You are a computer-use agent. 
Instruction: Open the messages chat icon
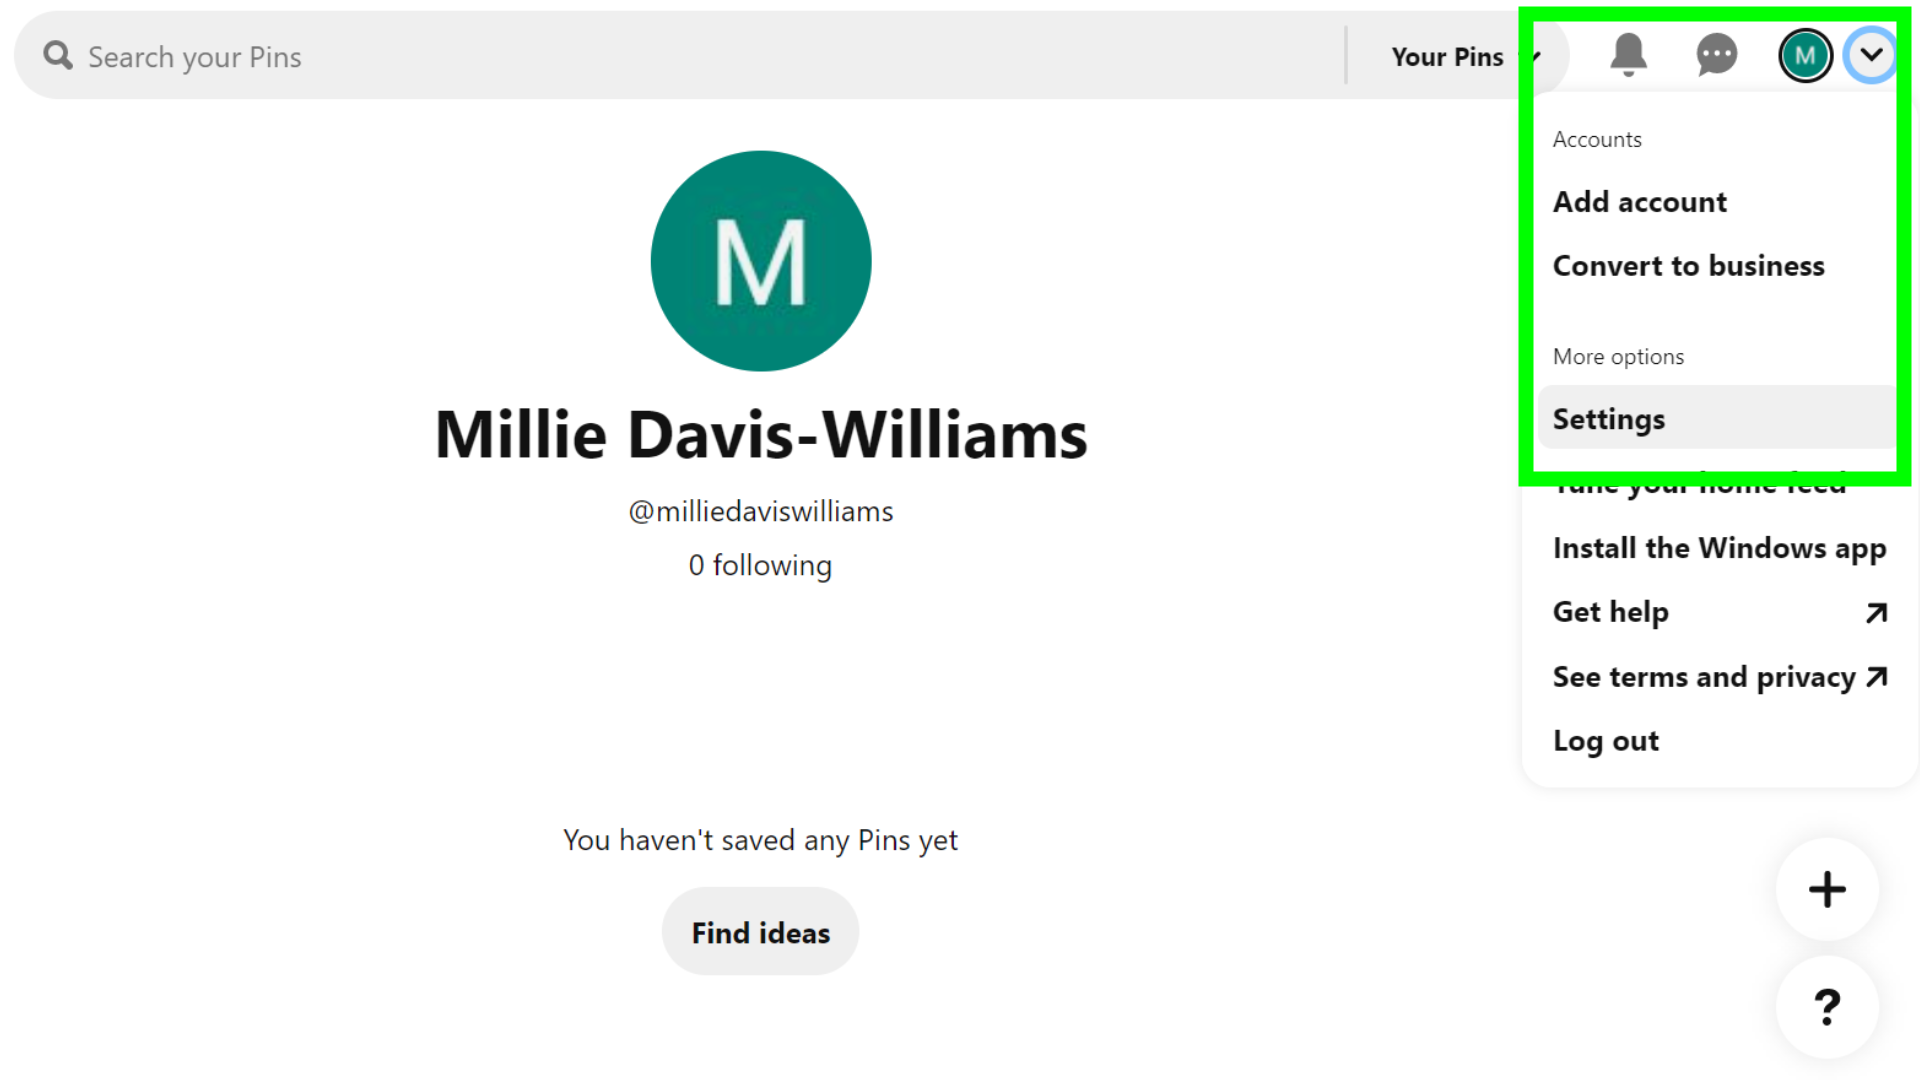click(1716, 55)
